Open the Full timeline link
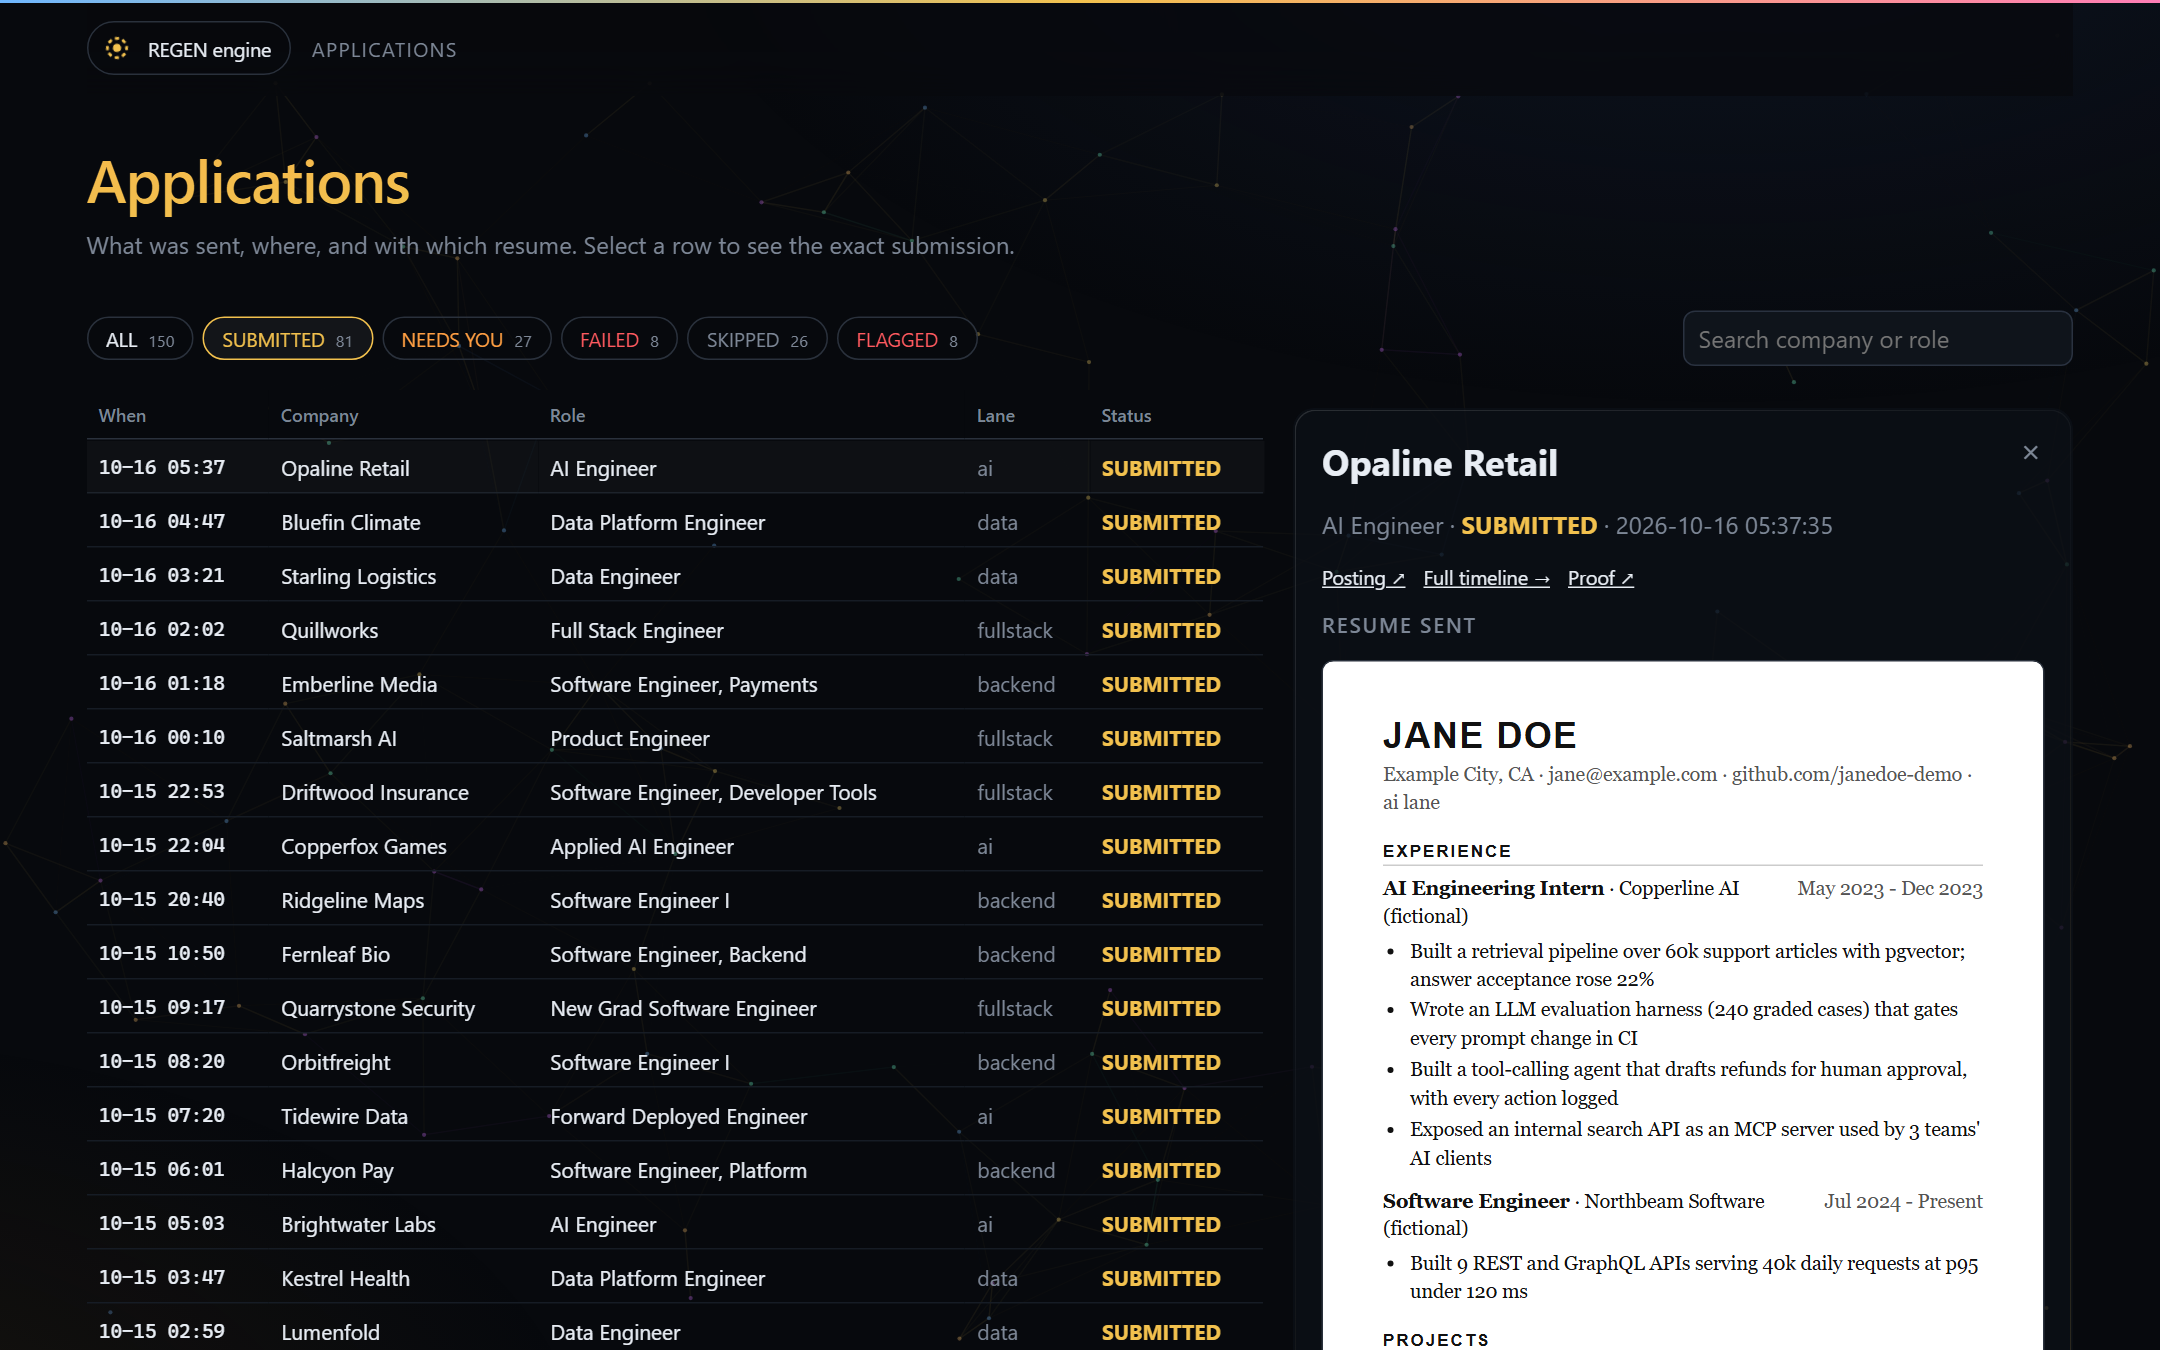 click(x=1486, y=578)
